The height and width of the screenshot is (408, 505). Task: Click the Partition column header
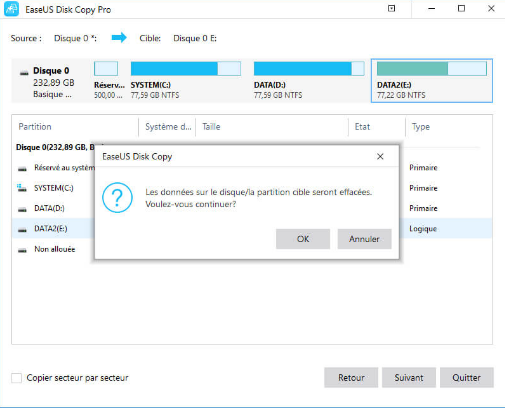click(x=35, y=127)
